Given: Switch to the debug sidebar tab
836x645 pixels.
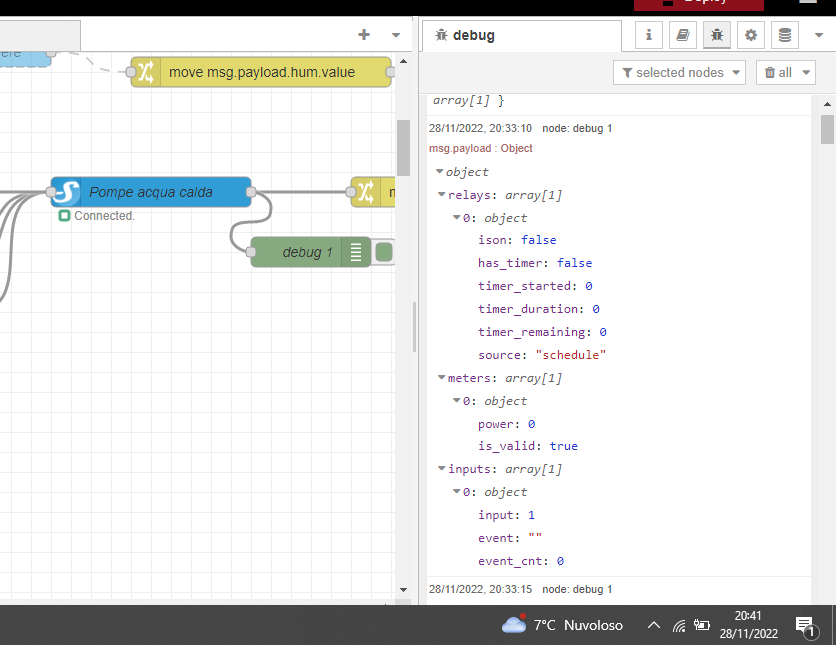Looking at the screenshot, I should click(716, 35).
